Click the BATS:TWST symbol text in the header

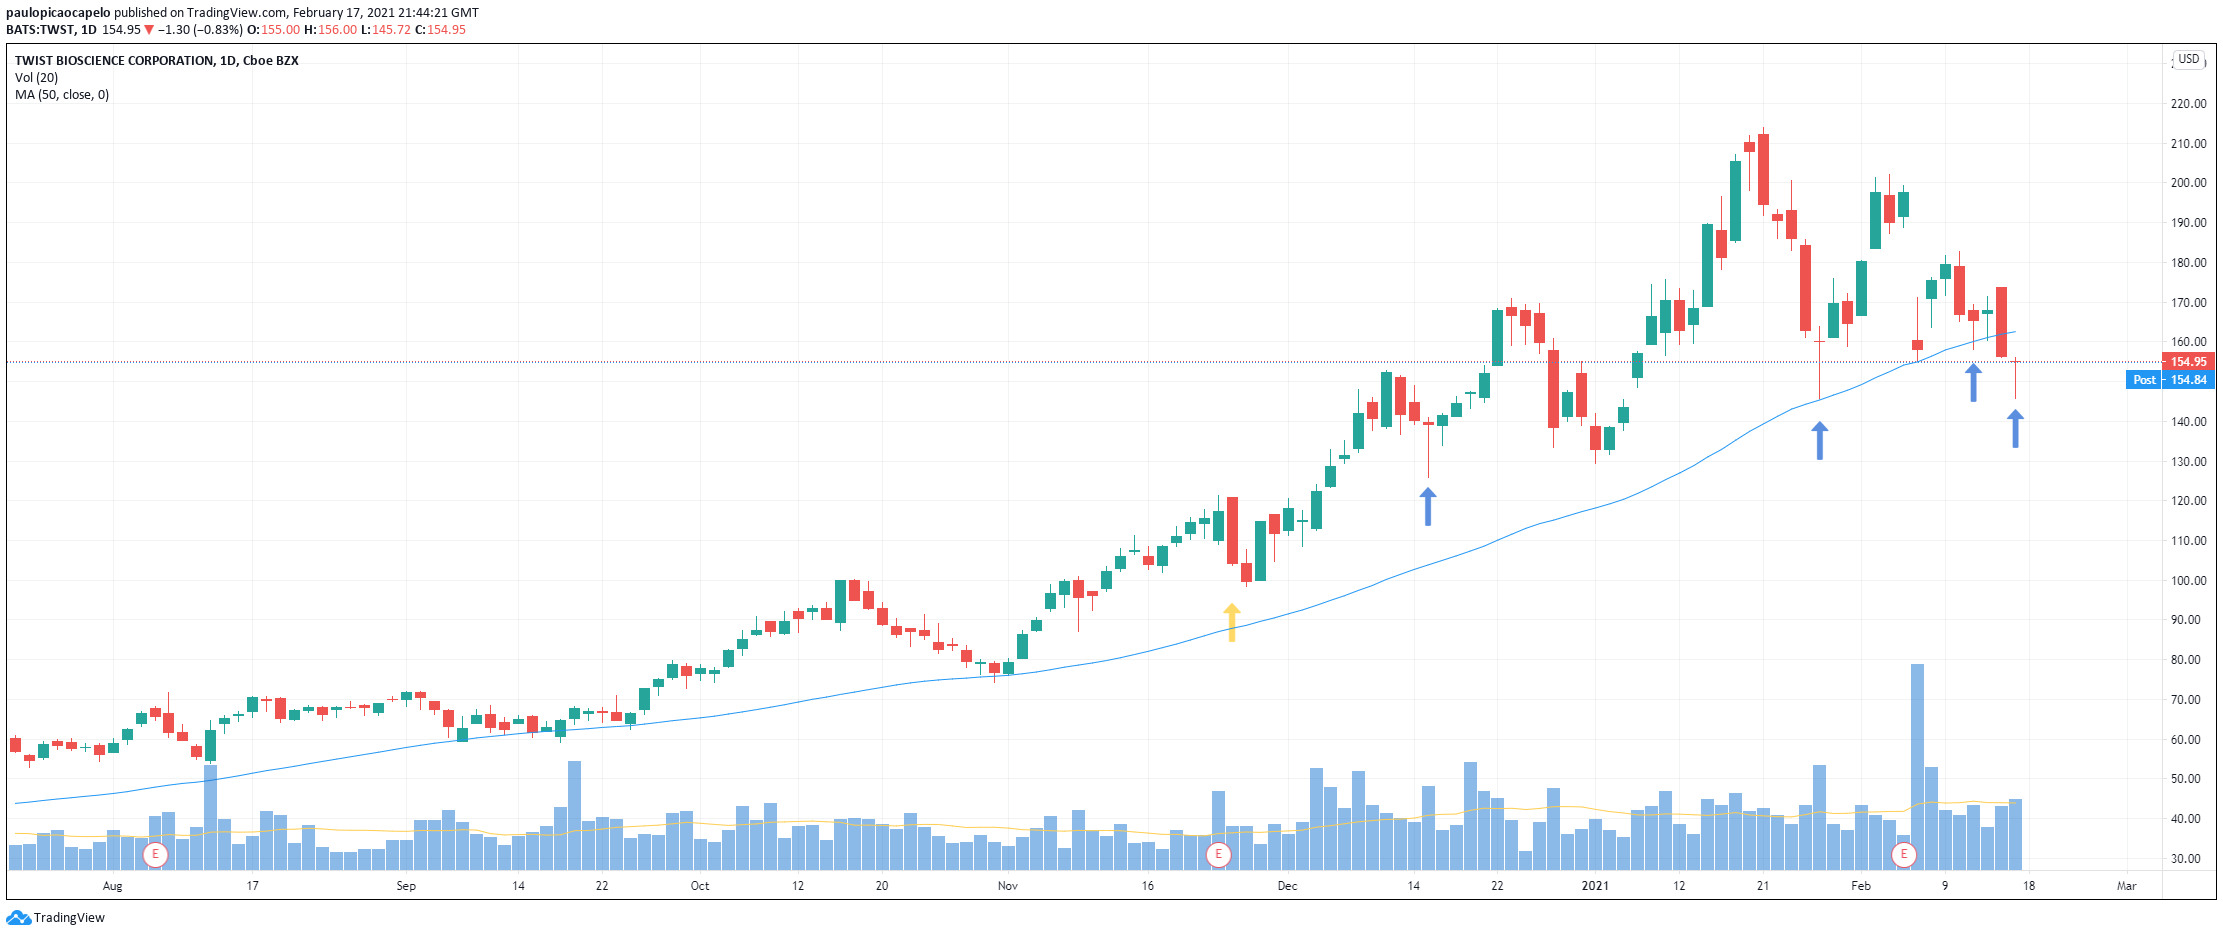point(41,30)
